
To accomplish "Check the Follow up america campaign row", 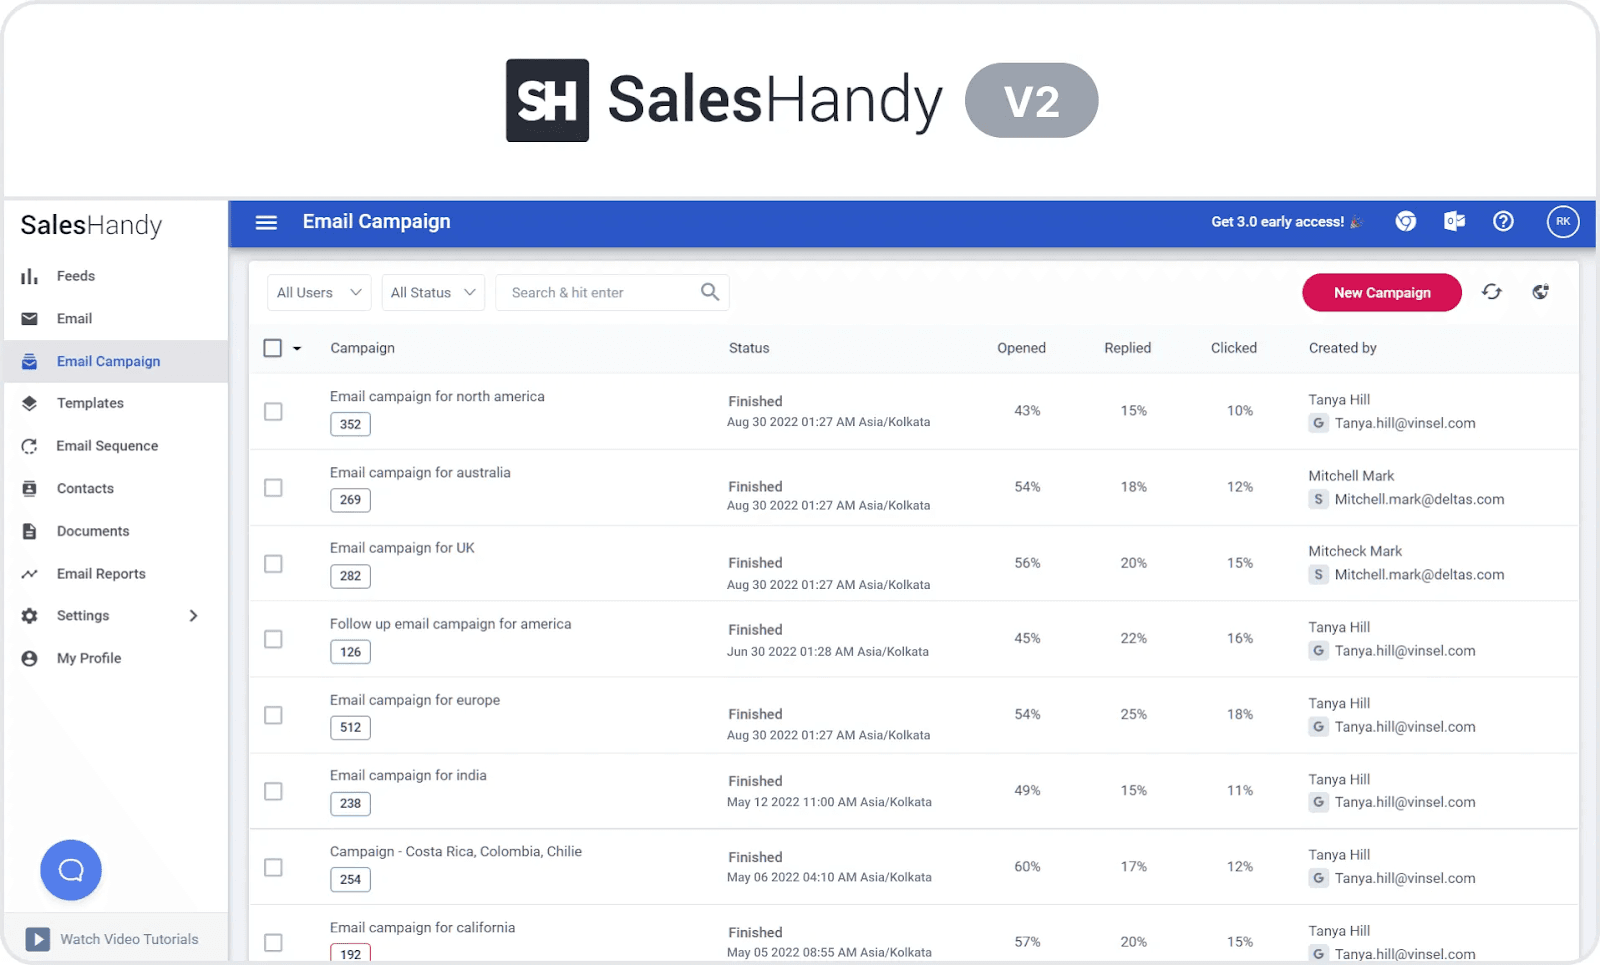I will tap(273, 639).
